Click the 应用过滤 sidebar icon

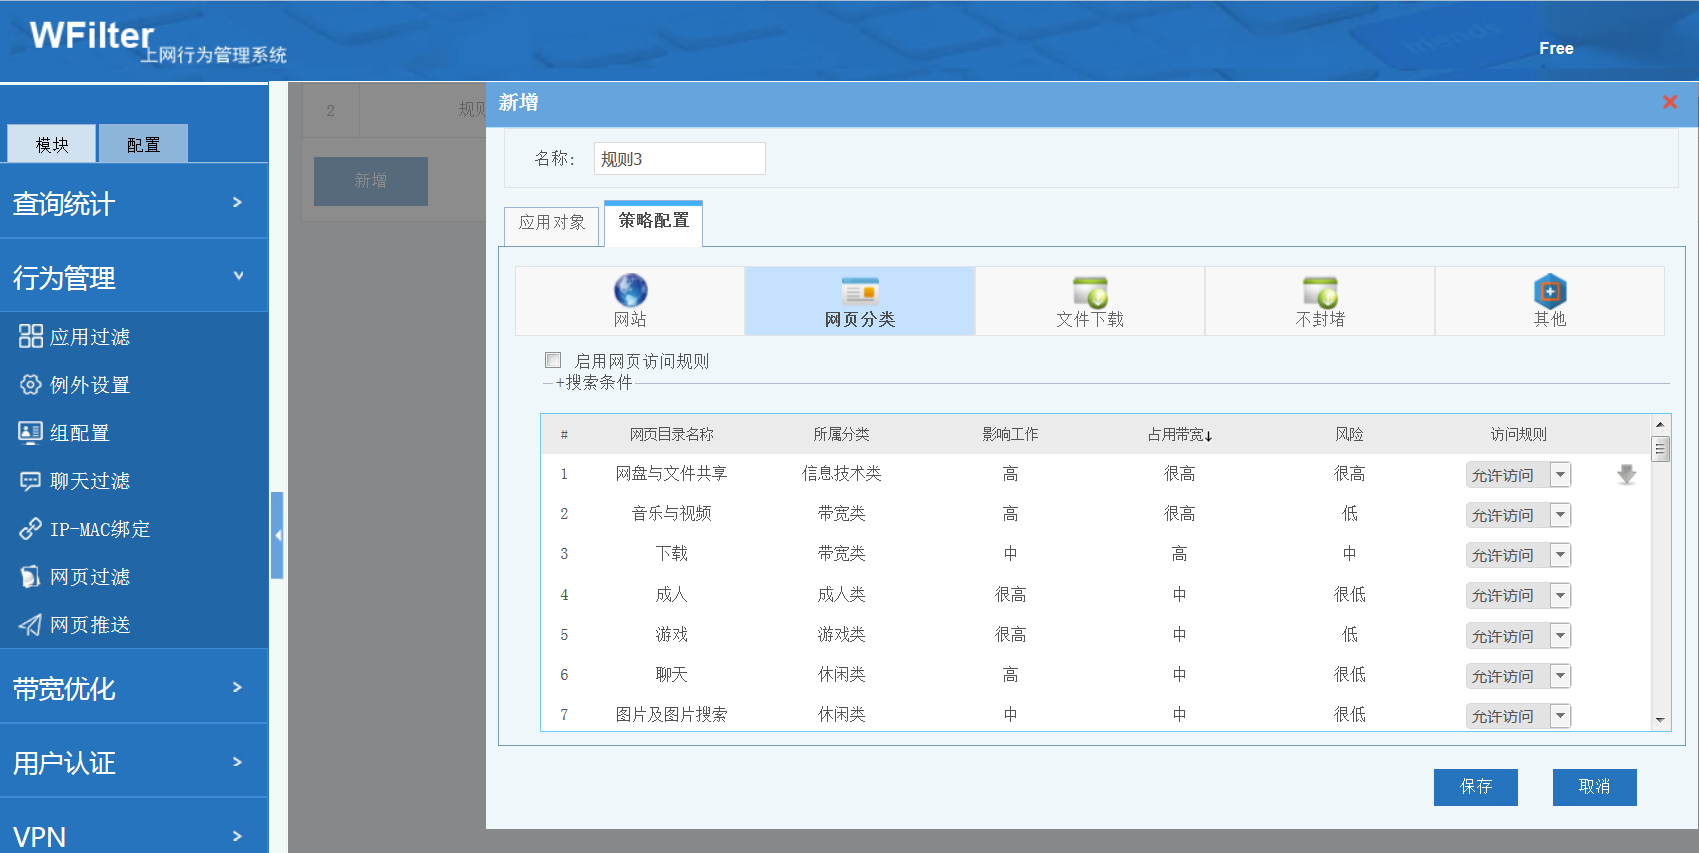(31, 336)
